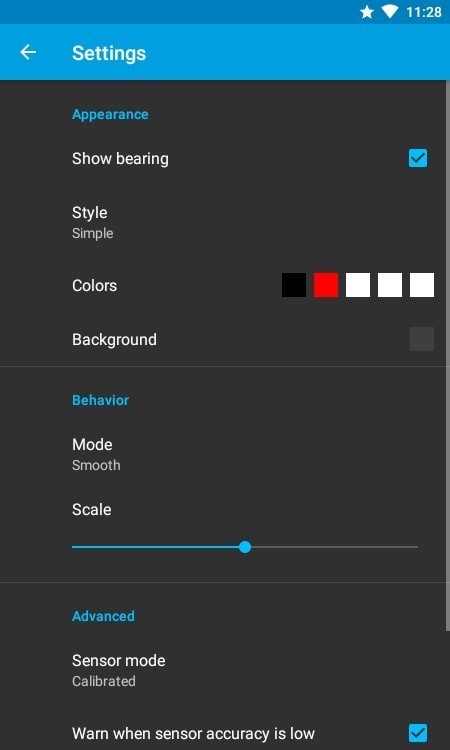Click the Behavior section header
Image resolution: width=450 pixels, height=750 pixels.
100,400
